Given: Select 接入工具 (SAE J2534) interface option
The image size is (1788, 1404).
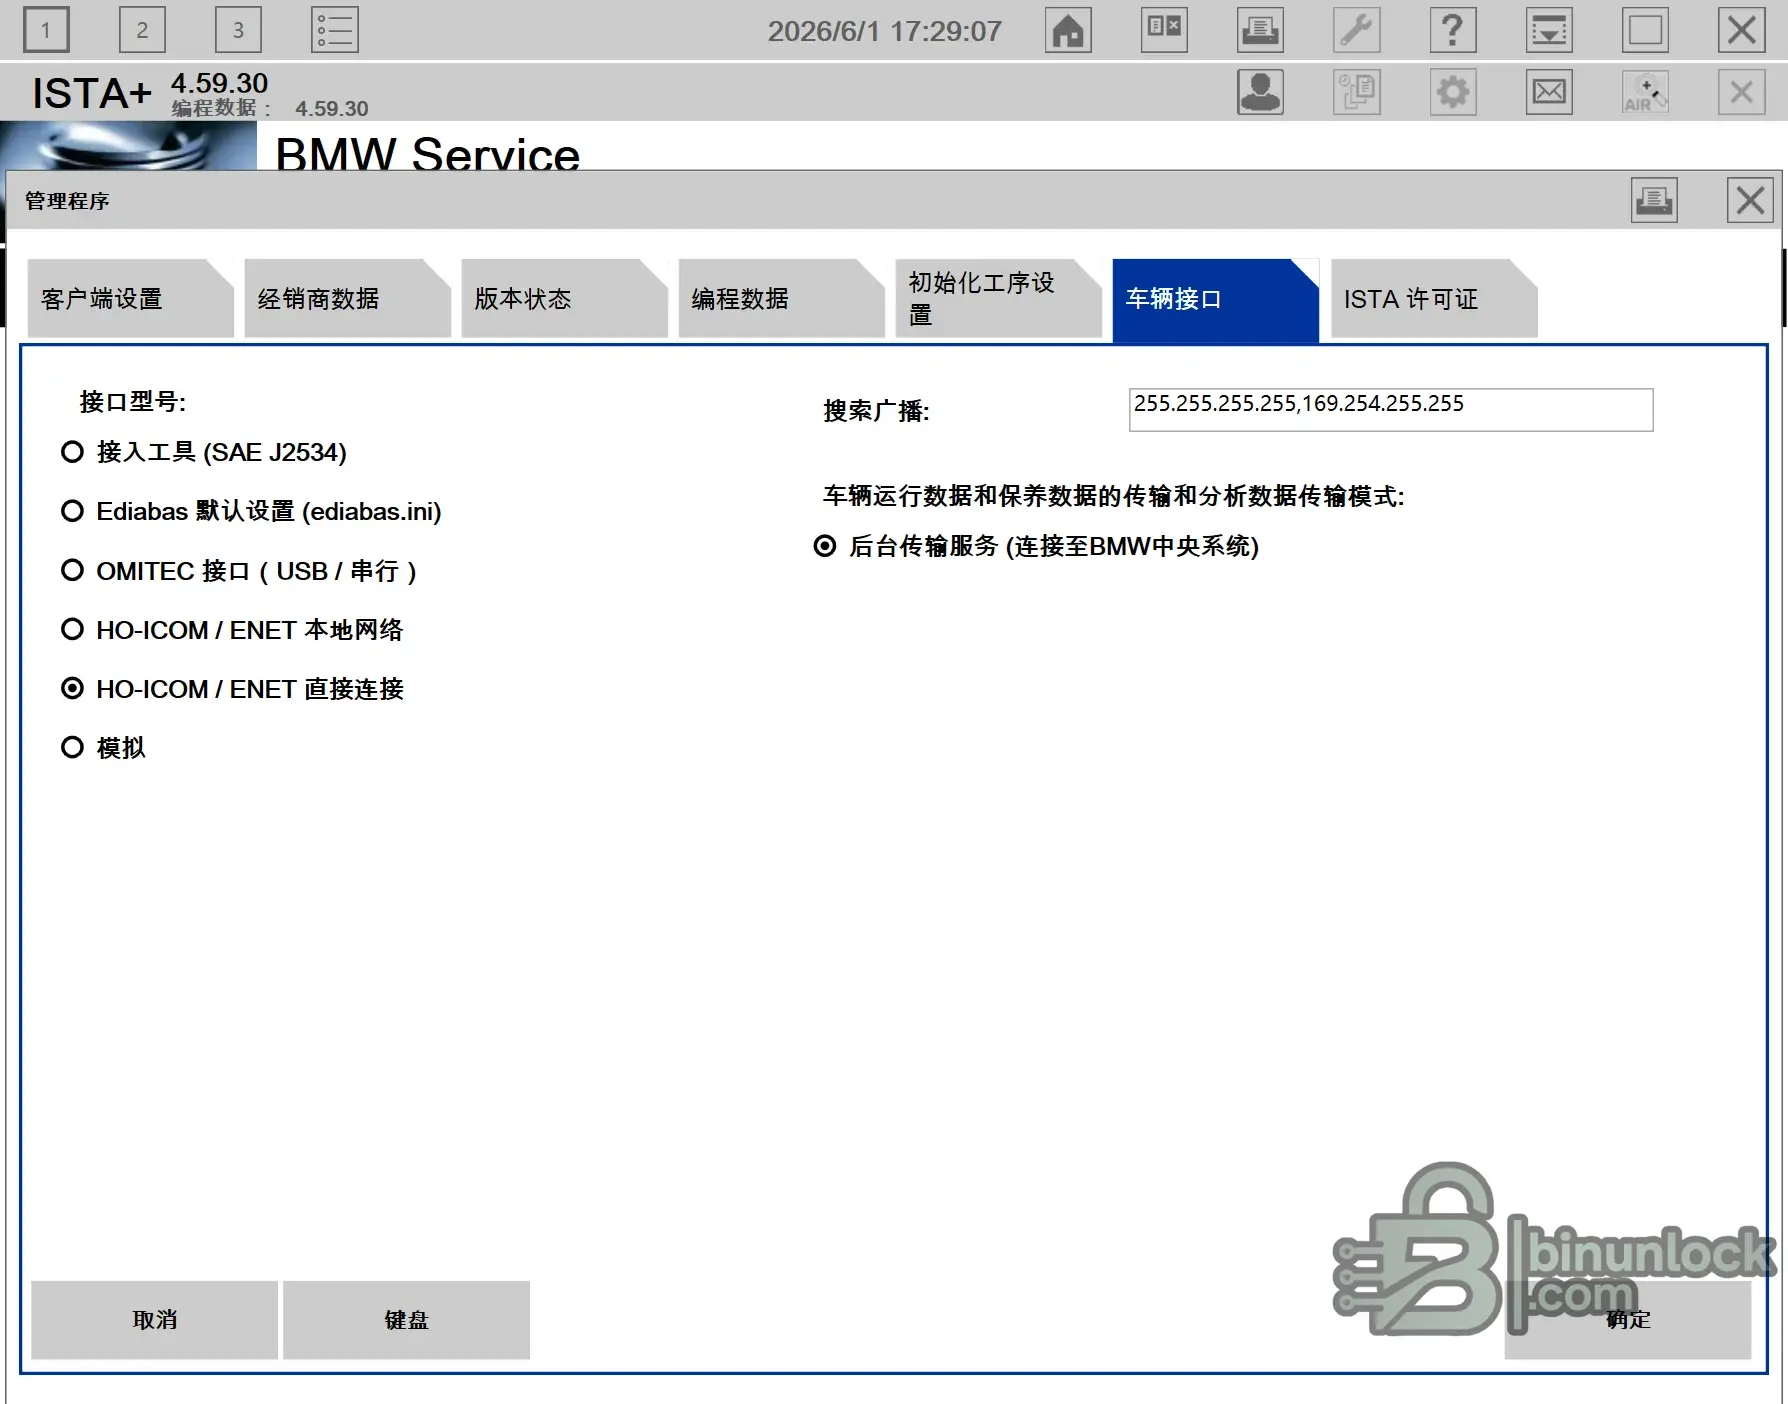Looking at the screenshot, I should coord(204,452).
